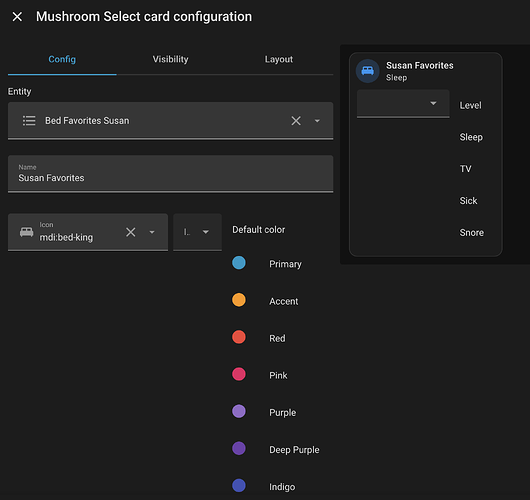
Task: Open the icon color dropdown
Action: click(x=197, y=232)
